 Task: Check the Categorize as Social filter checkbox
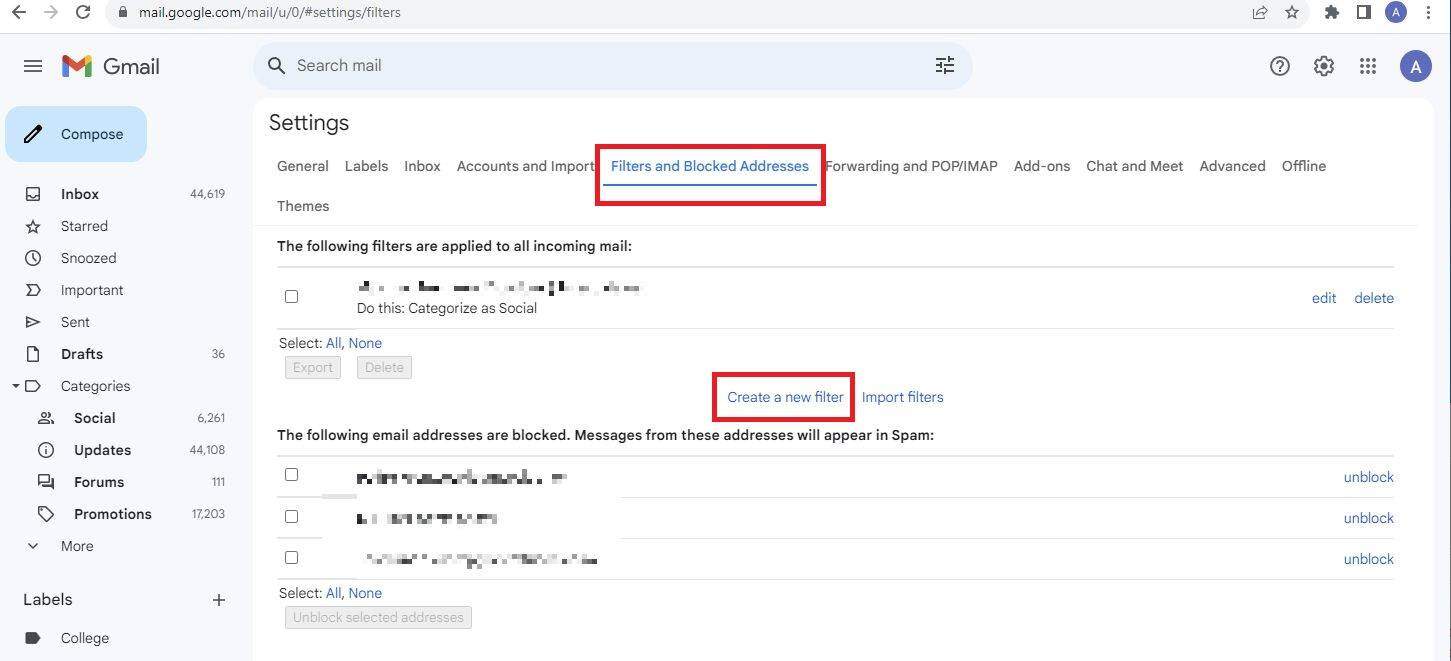pyautogui.click(x=291, y=297)
